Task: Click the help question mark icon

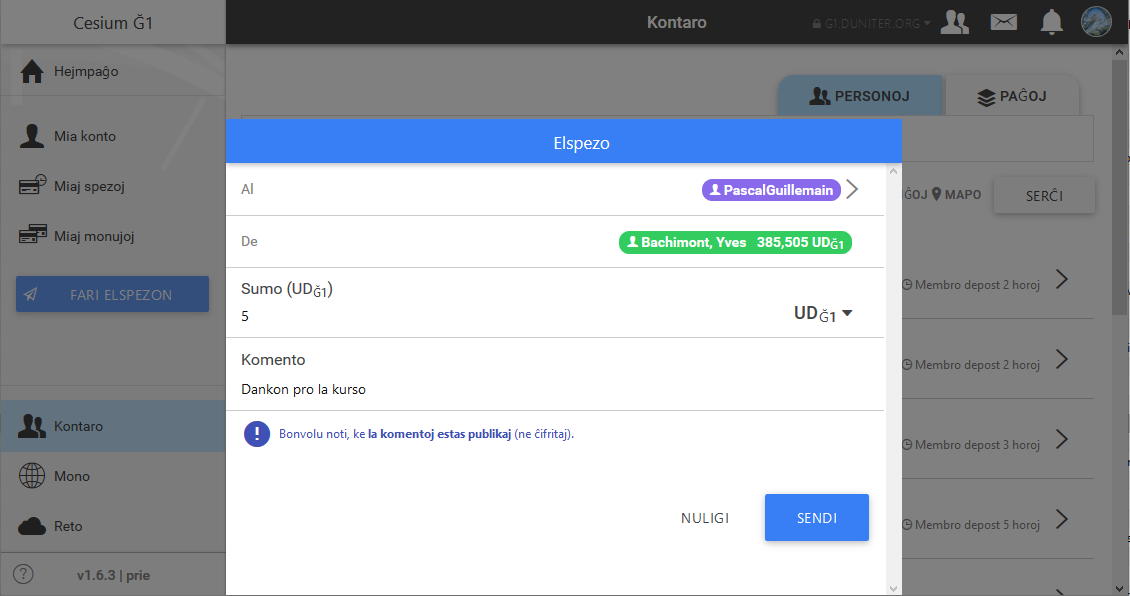Action: tap(23, 574)
